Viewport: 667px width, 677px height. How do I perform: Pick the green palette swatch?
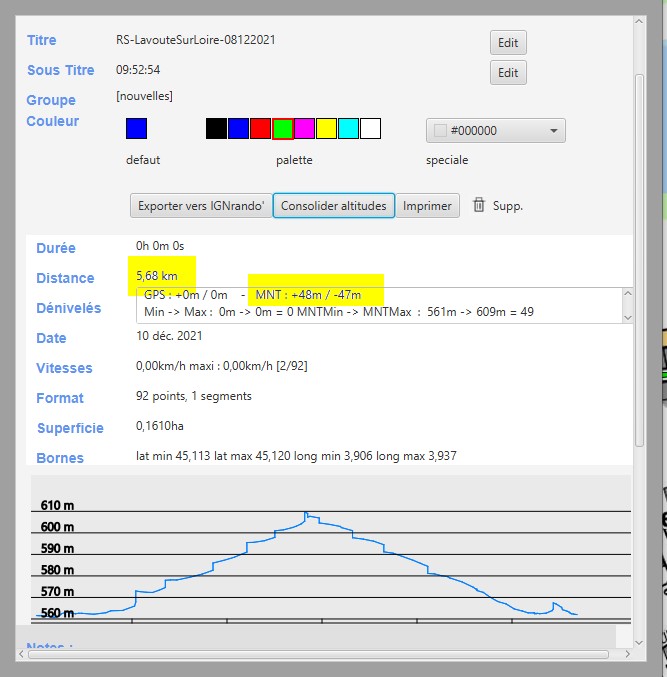(x=283, y=128)
